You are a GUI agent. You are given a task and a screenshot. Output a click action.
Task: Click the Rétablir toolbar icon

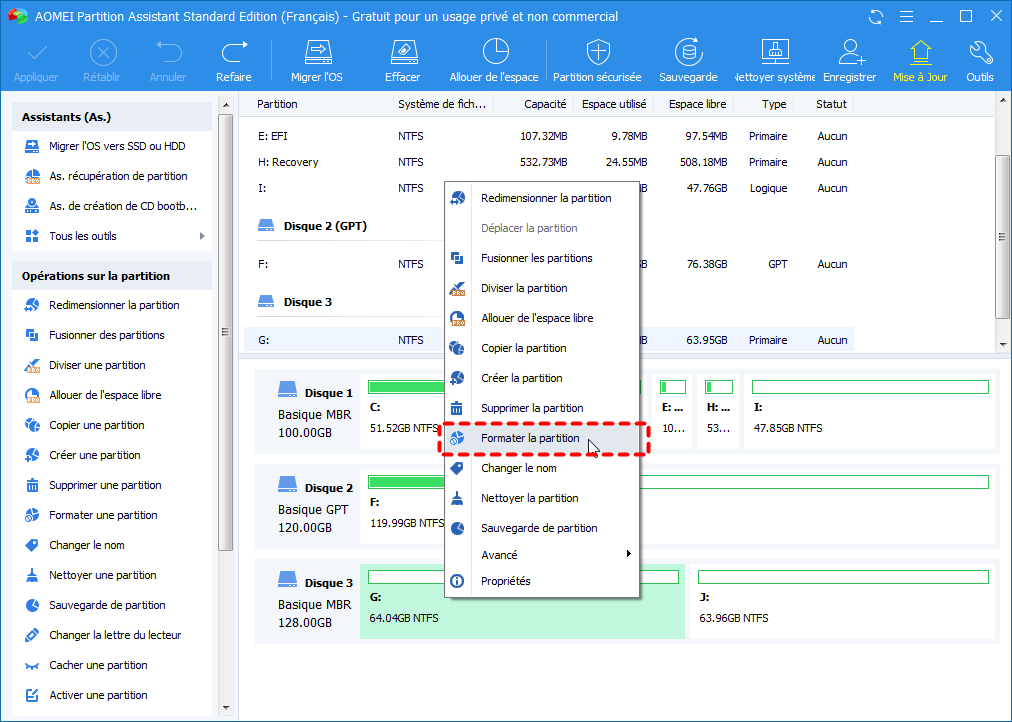point(102,62)
